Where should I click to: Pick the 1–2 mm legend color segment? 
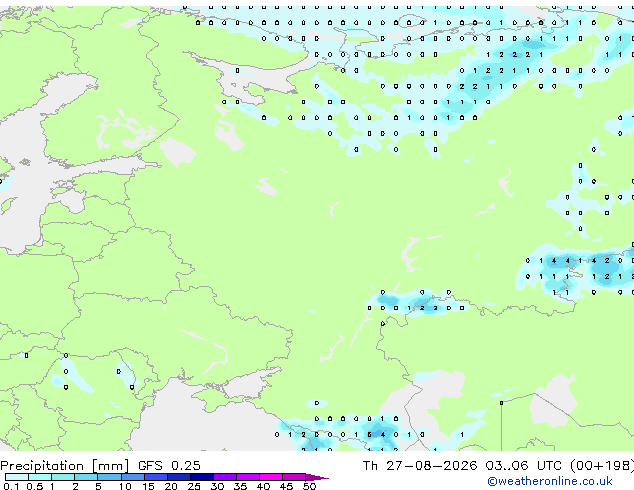tap(63, 477)
